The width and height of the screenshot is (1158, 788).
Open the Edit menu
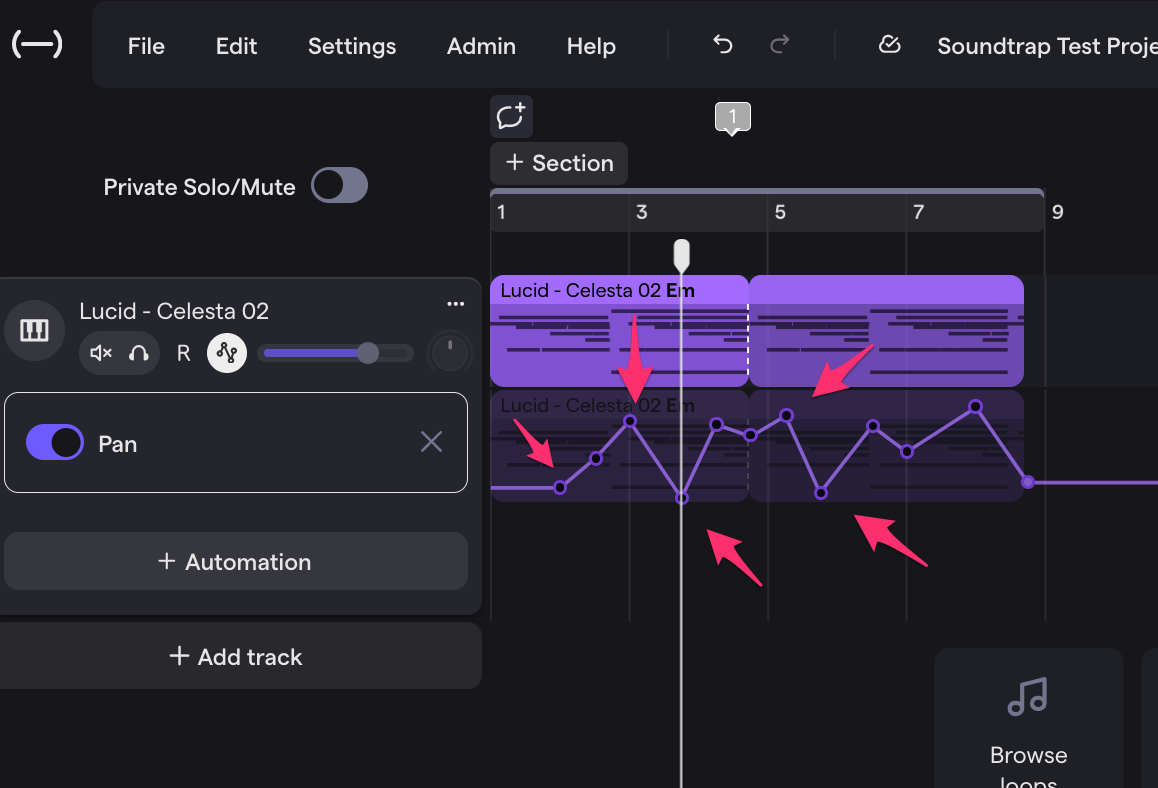point(236,46)
